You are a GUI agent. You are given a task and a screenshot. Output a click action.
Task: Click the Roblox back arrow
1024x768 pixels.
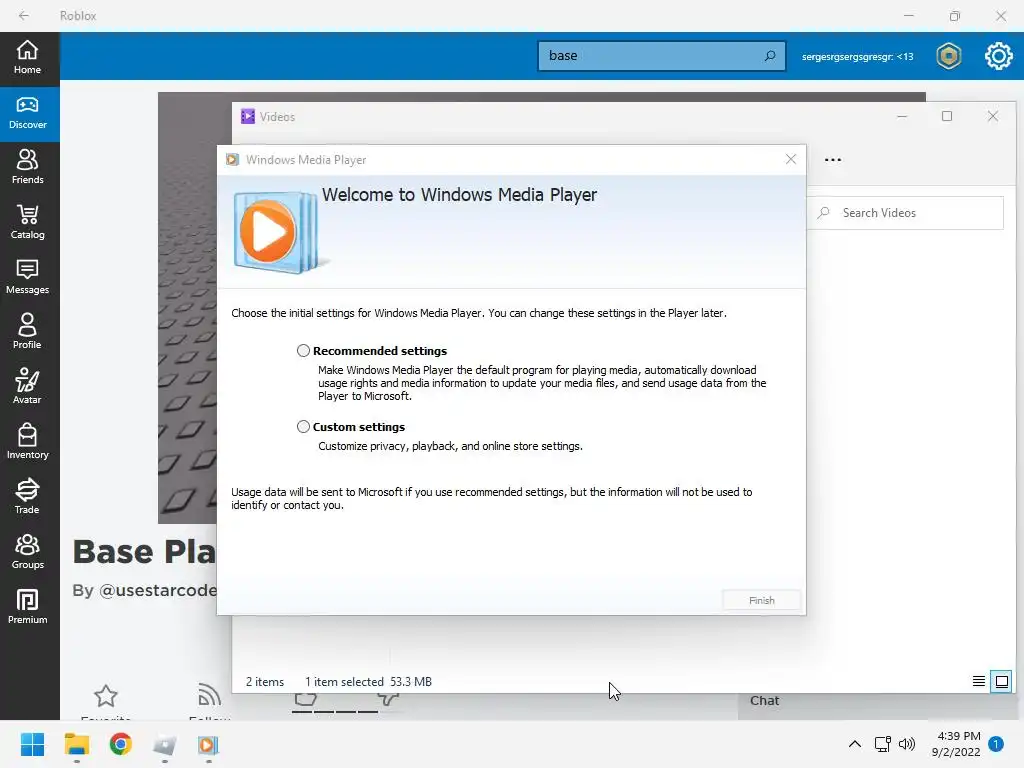24,15
